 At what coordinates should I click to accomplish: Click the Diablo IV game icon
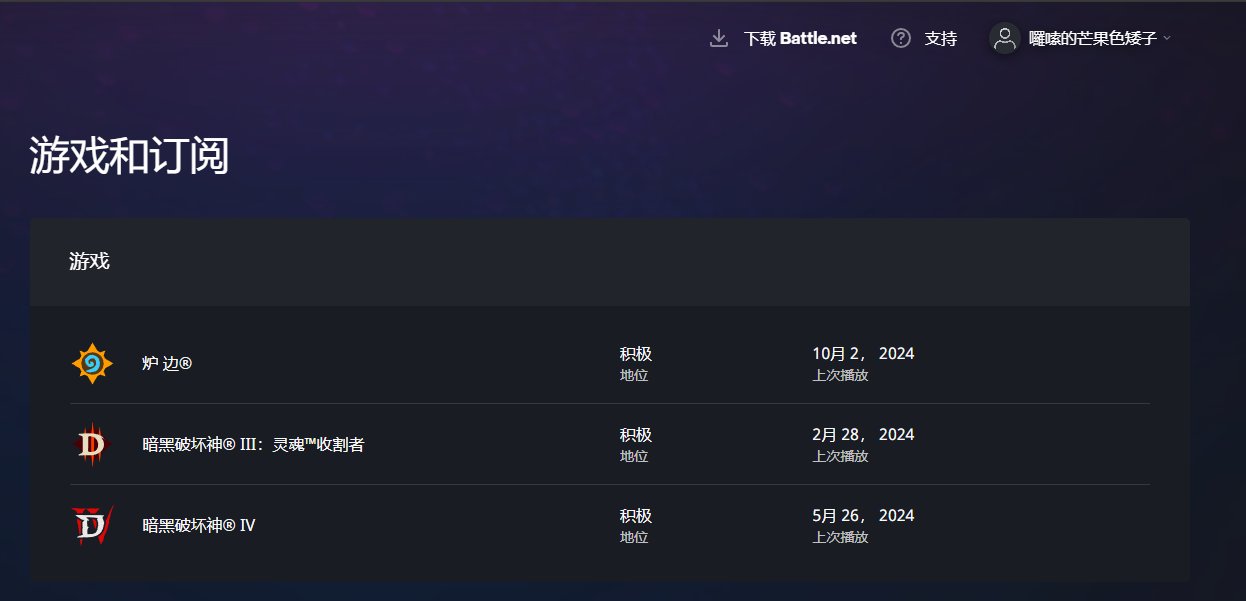(x=92, y=525)
